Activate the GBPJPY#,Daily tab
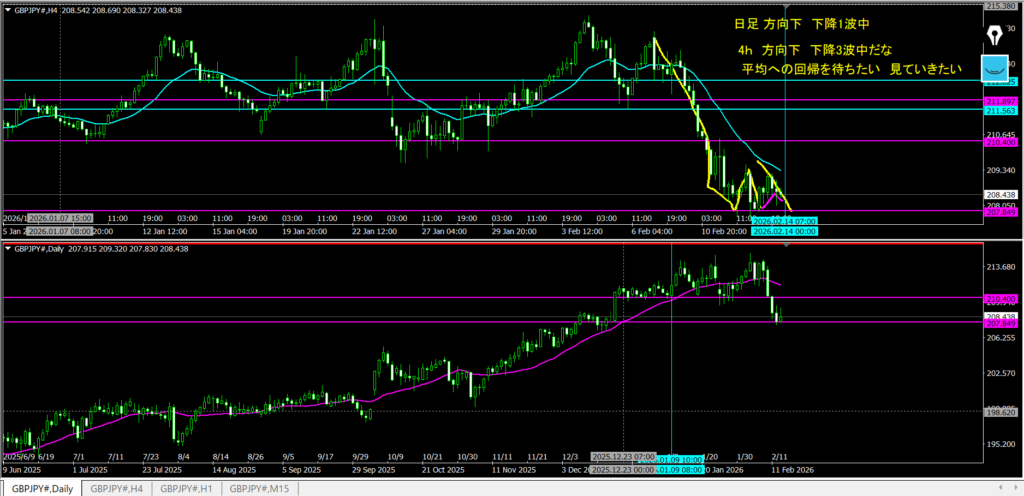 [x=41, y=488]
